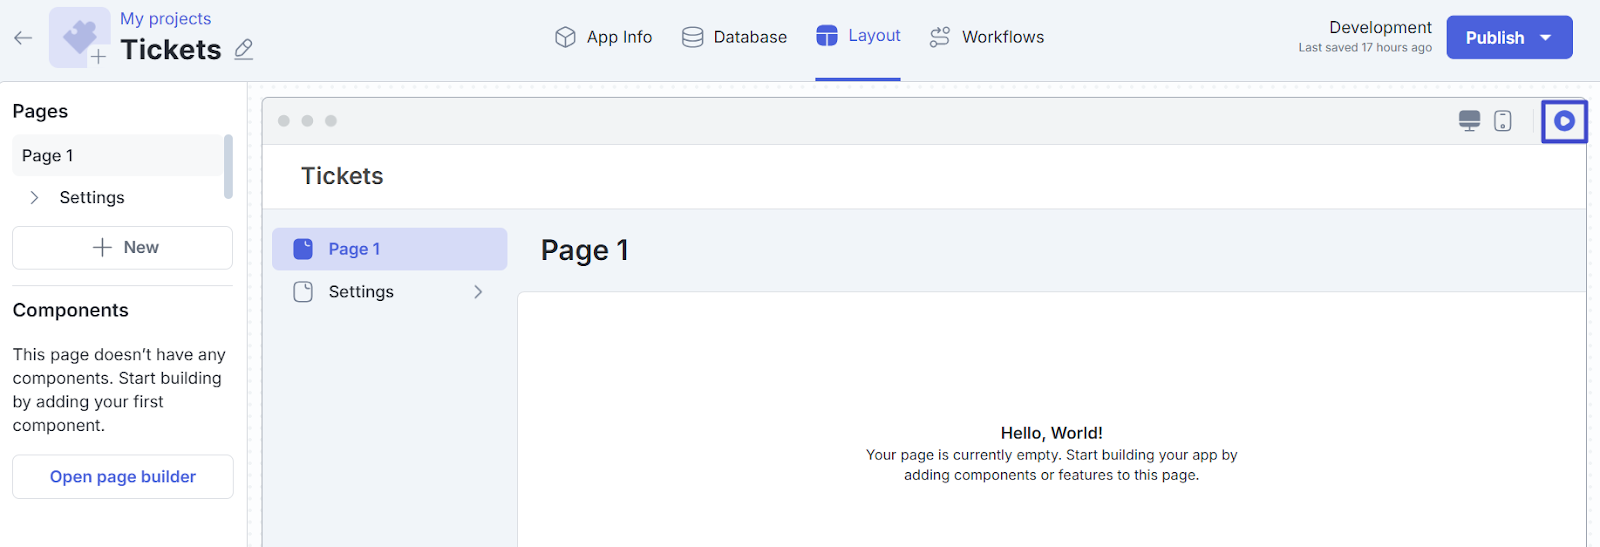Open the Publish dropdown arrow
1600x547 pixels.
[1546, 38]
